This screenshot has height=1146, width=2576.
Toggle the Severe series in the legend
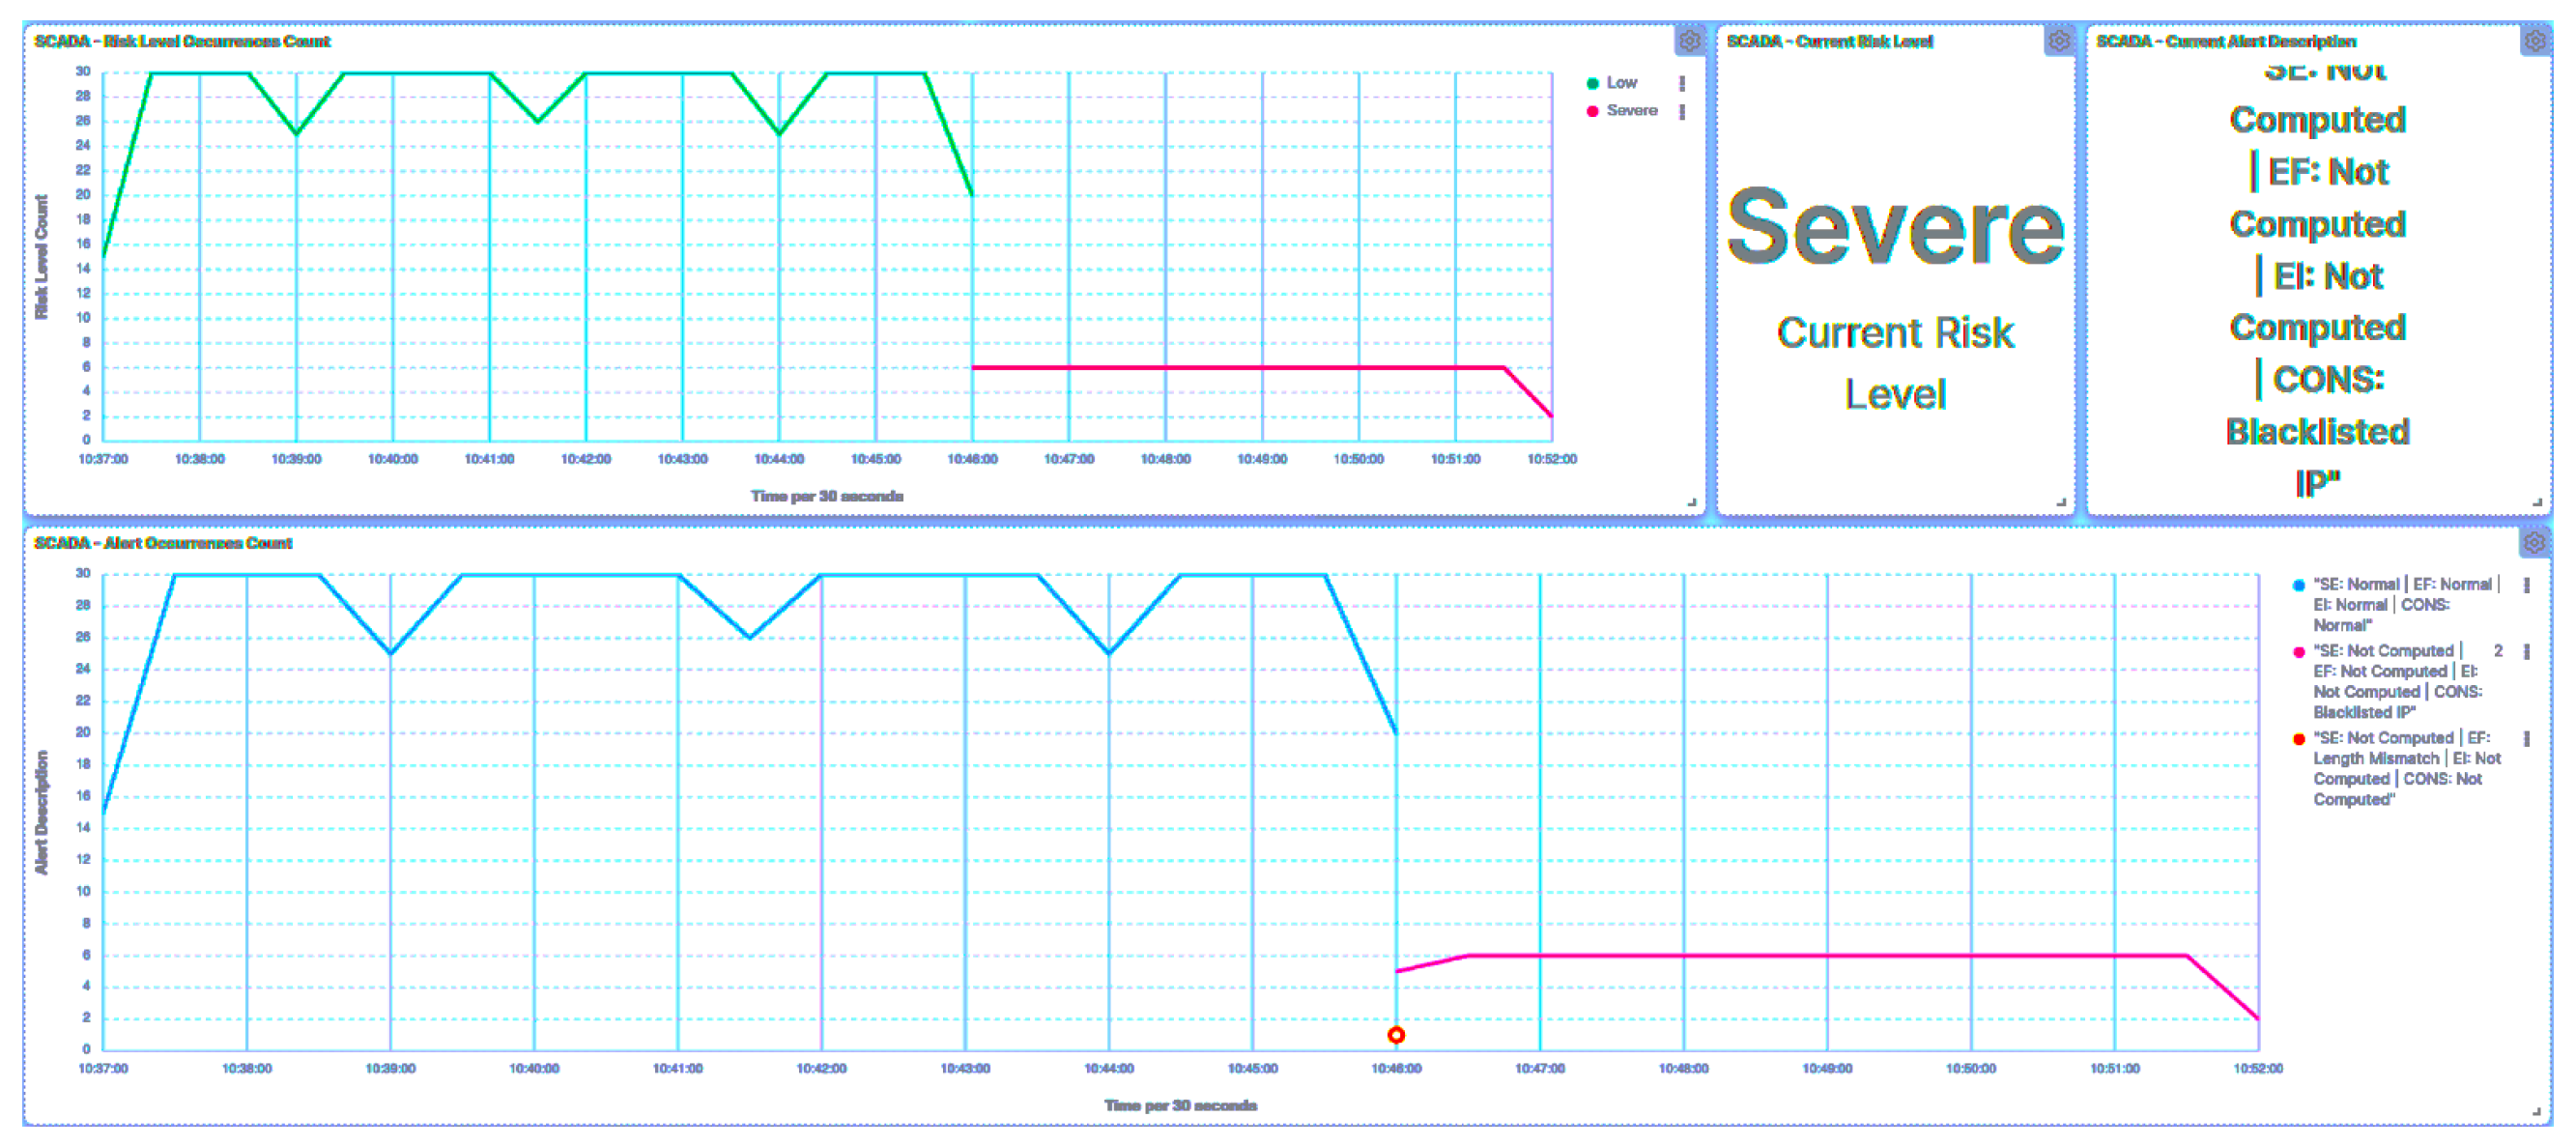tap(1631, 111)
